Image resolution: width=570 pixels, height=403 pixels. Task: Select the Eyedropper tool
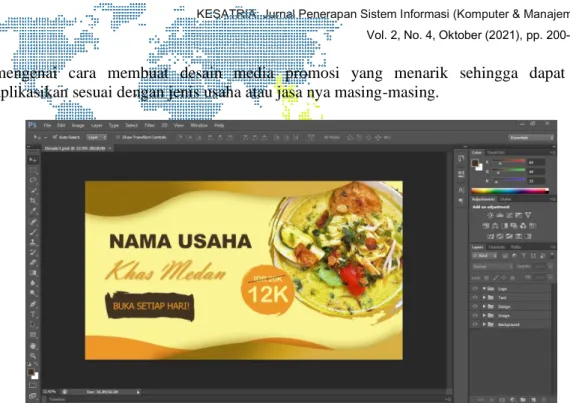point(33,211)
